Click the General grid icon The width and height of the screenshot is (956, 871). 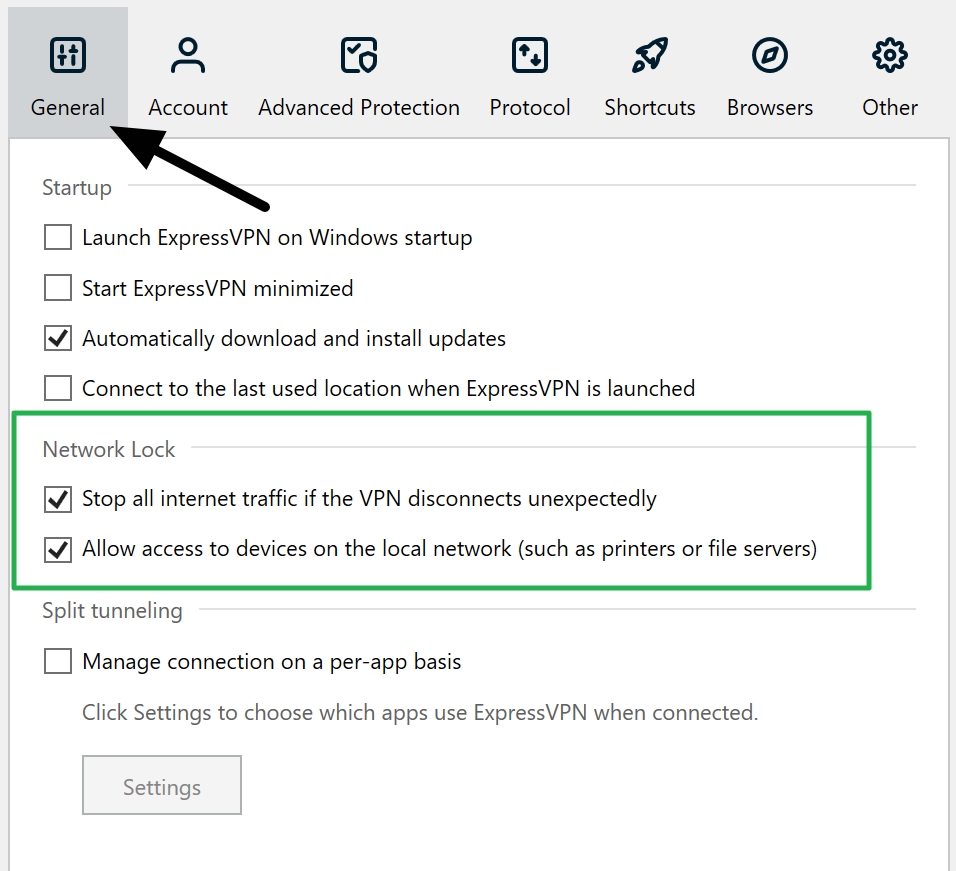coord(67,55)
